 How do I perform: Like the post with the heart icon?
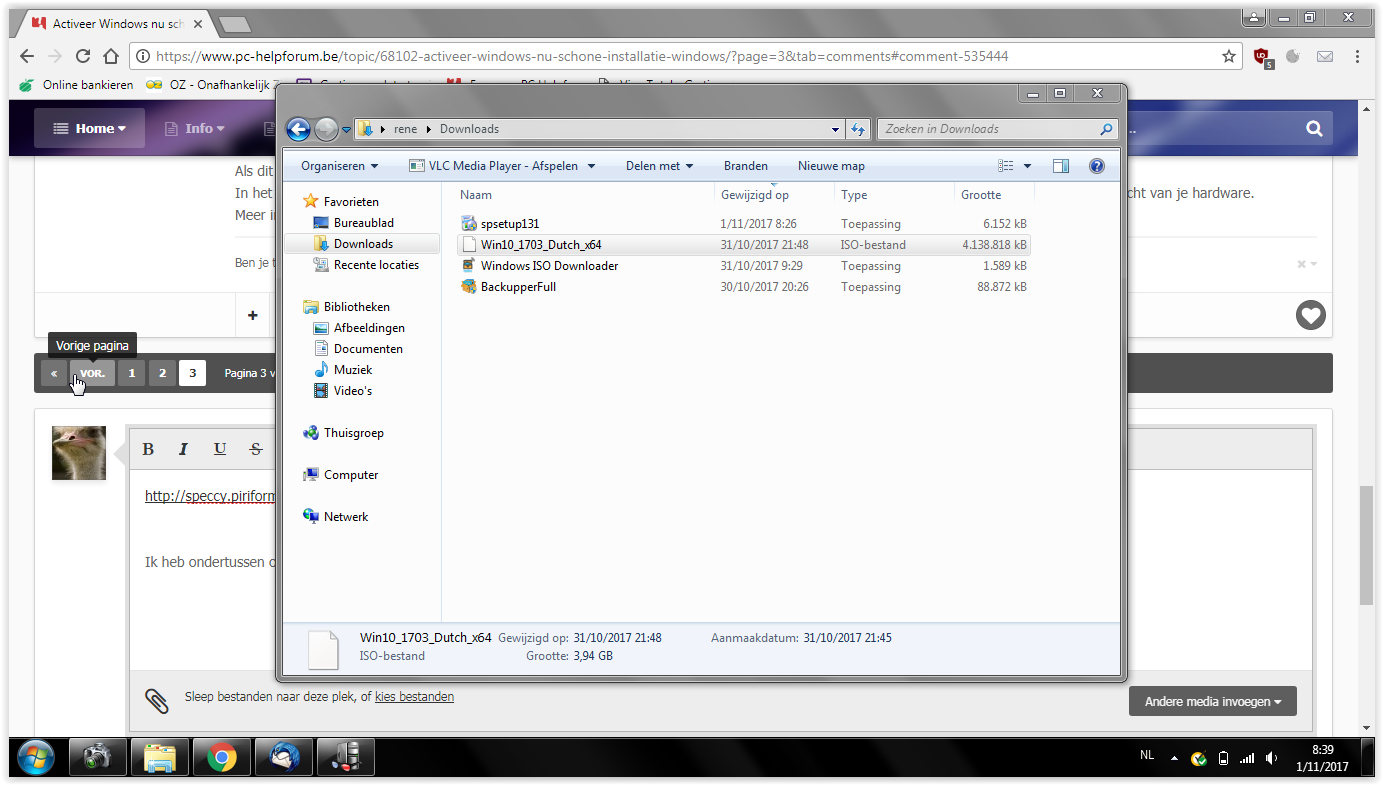pyautogui.click(x=1310, y=315)
